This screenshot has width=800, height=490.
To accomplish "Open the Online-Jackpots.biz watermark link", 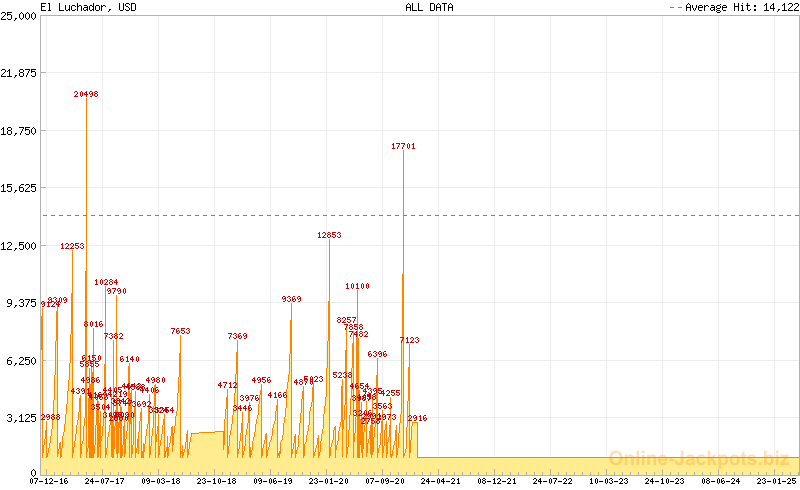I will pyautogui.click(x=703, y=457).
